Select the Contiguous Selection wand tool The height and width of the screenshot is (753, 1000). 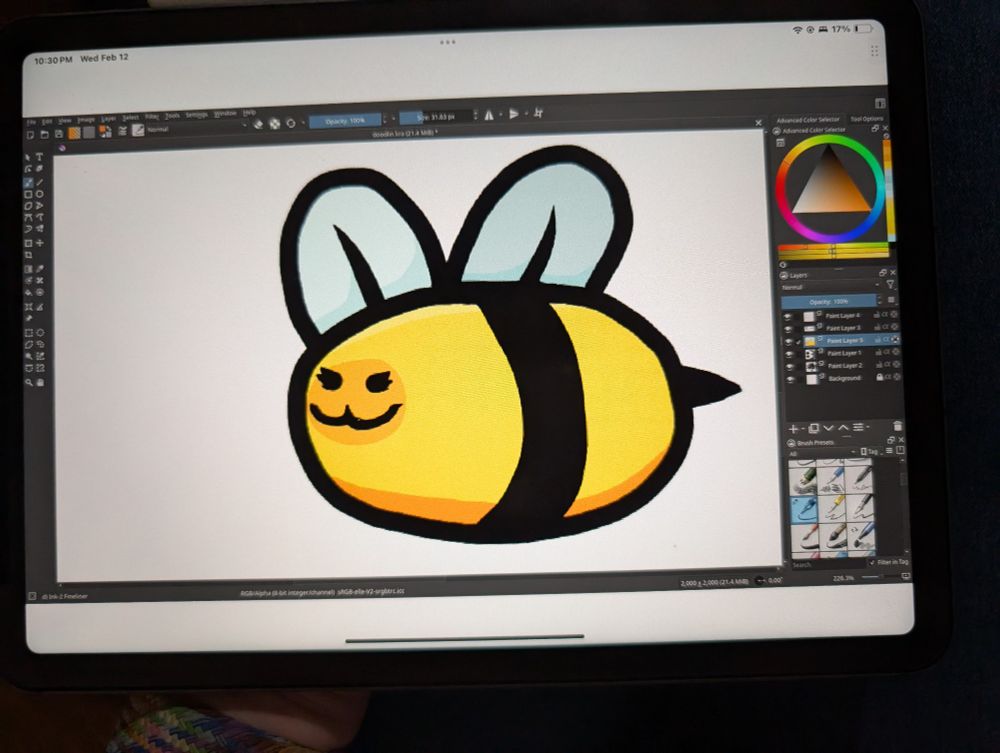pos(29,356)
